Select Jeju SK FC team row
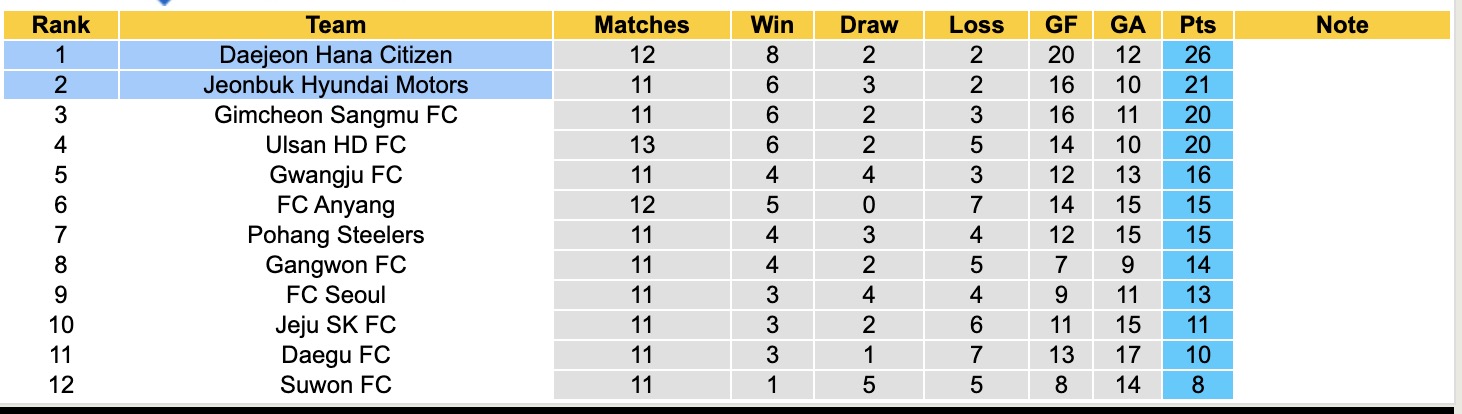 (x=336, y=325)
